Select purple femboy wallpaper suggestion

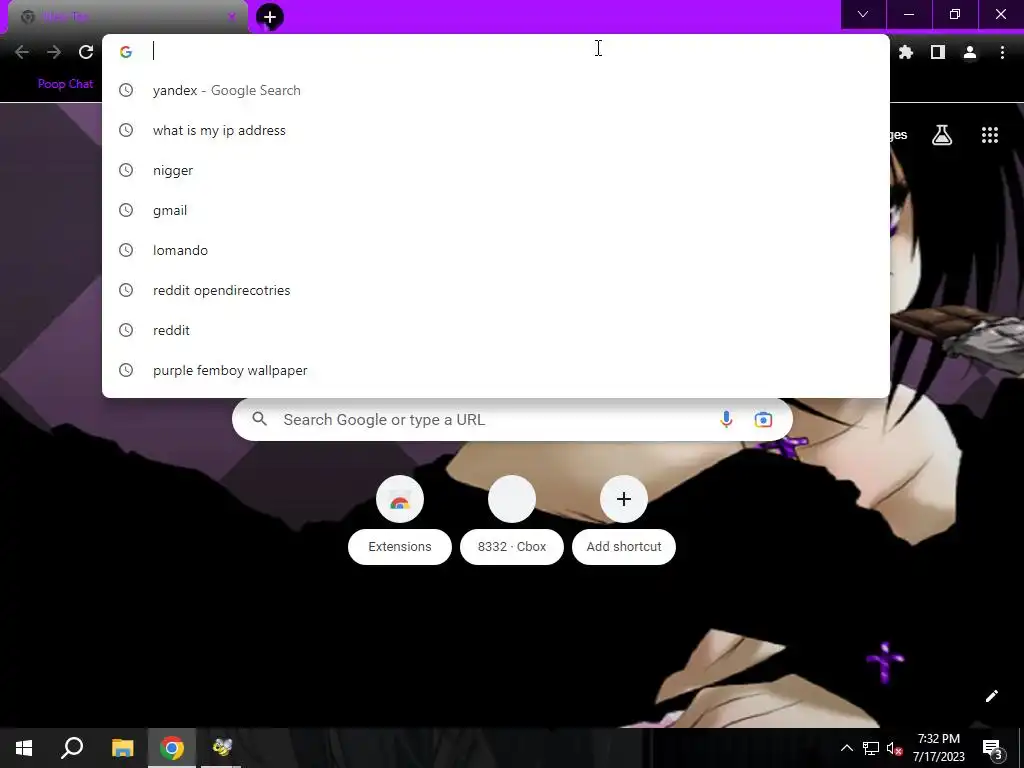(496, 370)
